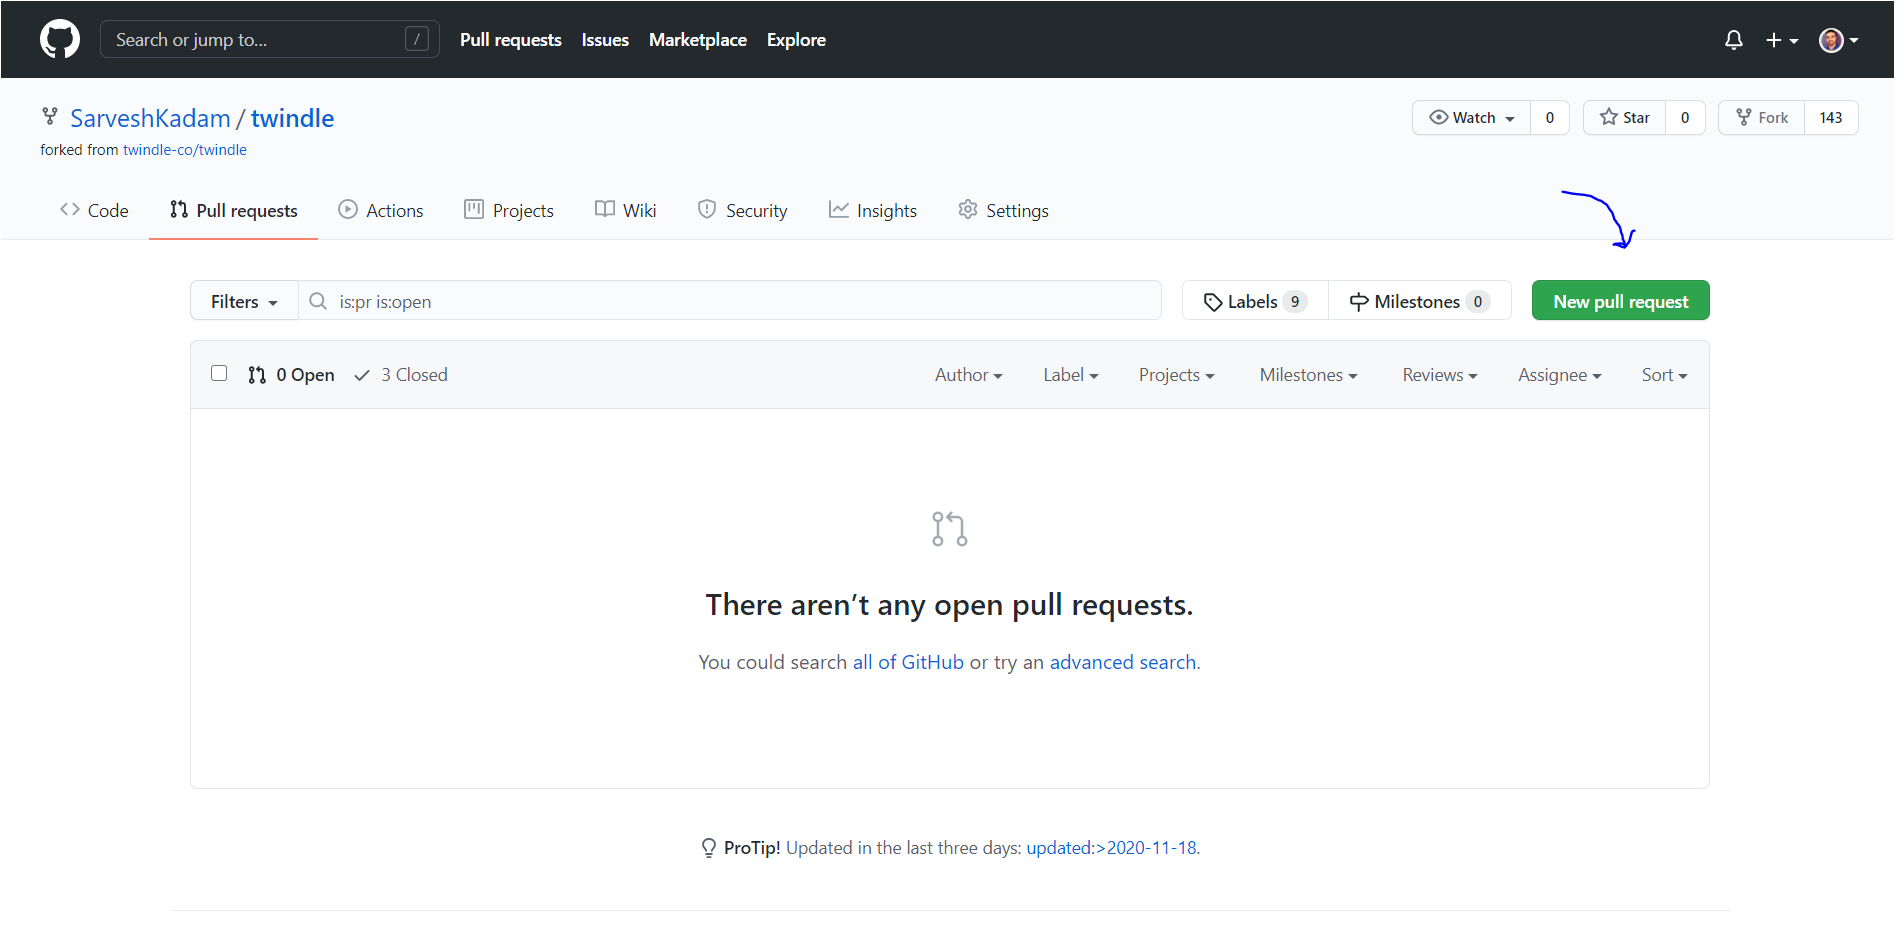Open Issues in top navigation
The image size is (1895, 937).
pyautogui.click(x=605, y=40)
